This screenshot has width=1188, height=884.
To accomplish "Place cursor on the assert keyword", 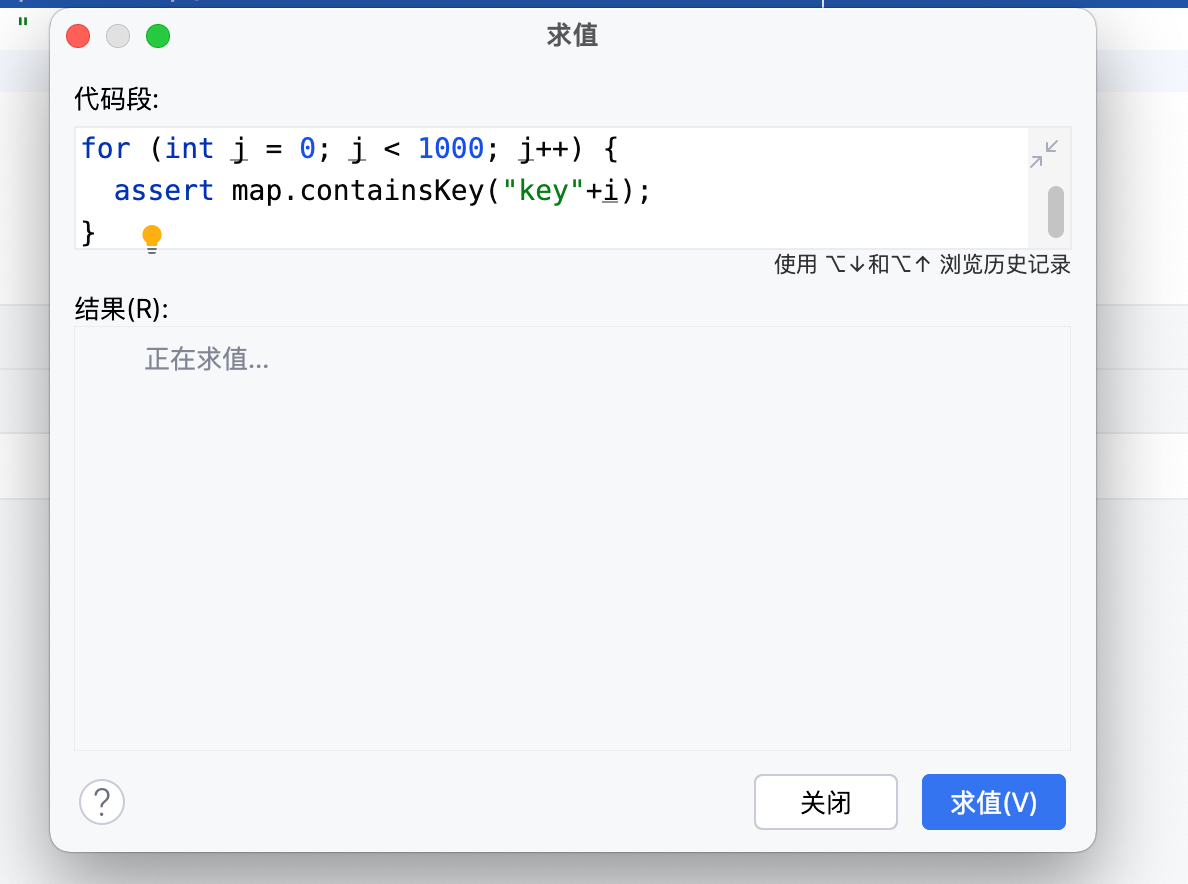I will click(164, 191).
